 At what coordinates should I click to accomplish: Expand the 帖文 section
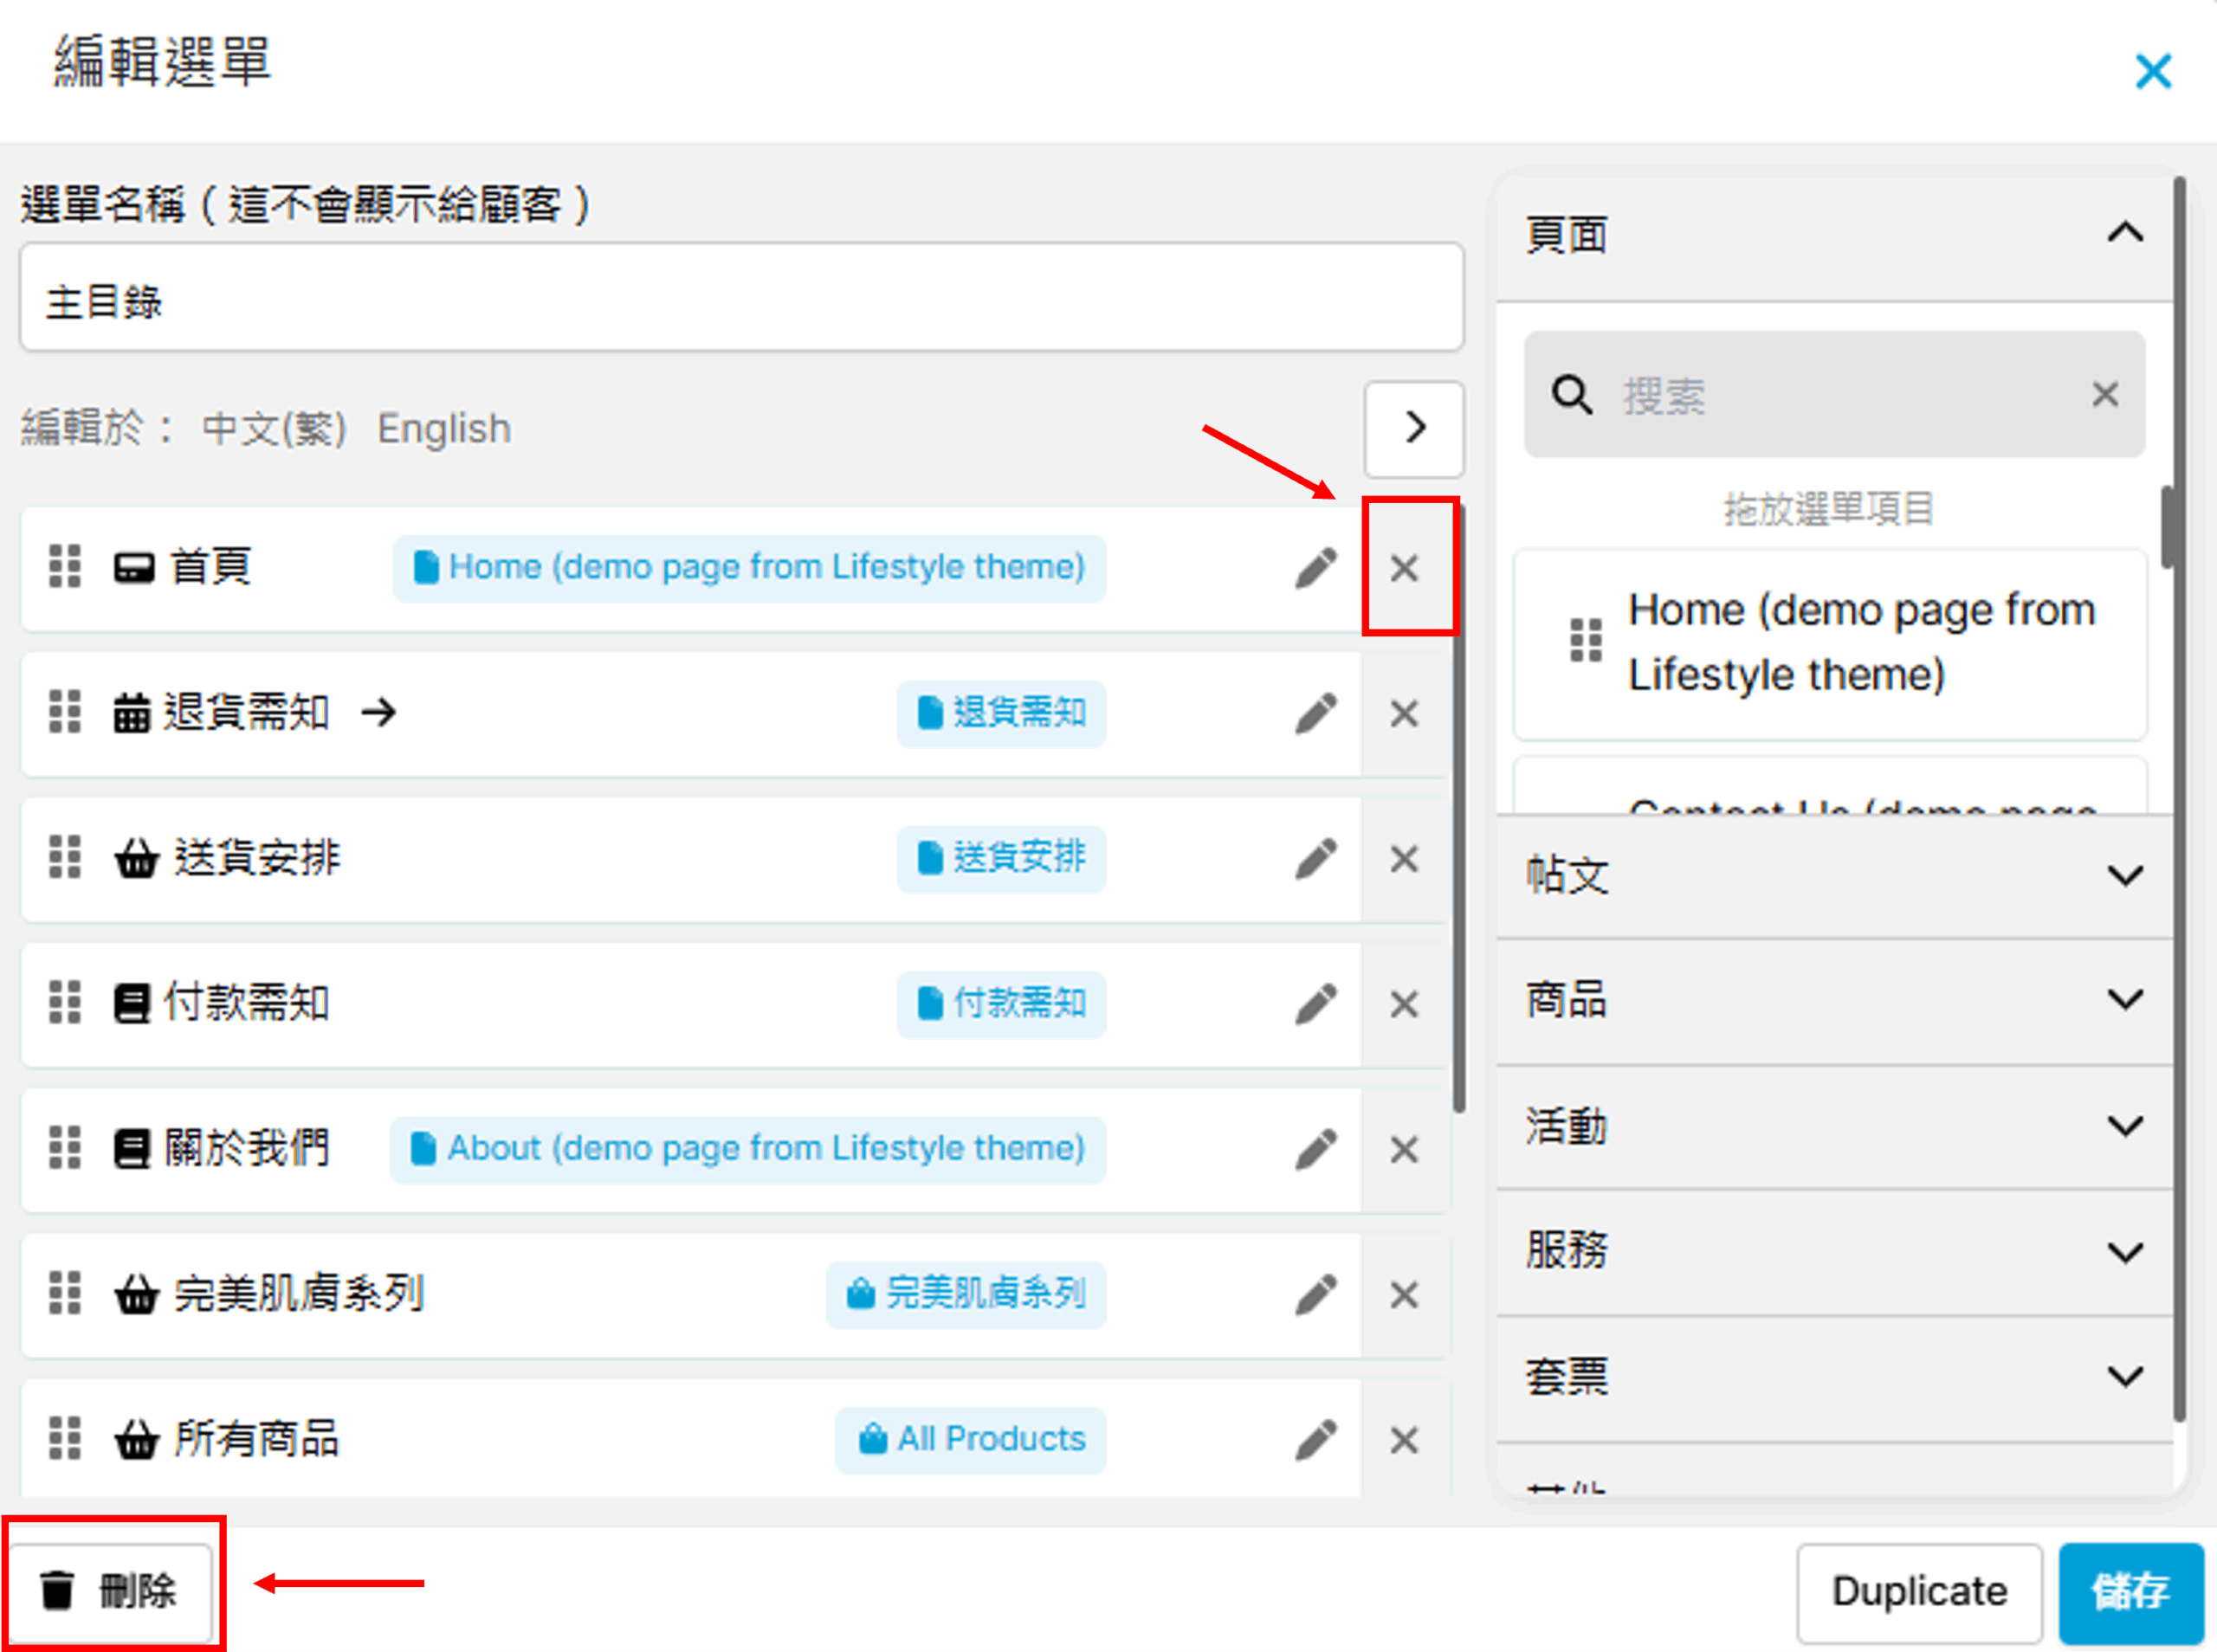pyautogui.click(x=2124, y=875)
